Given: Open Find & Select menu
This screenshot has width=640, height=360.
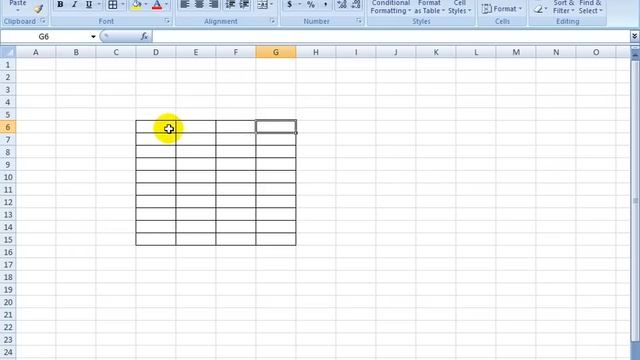Looking at the screenshot, I should coord(590,7).
